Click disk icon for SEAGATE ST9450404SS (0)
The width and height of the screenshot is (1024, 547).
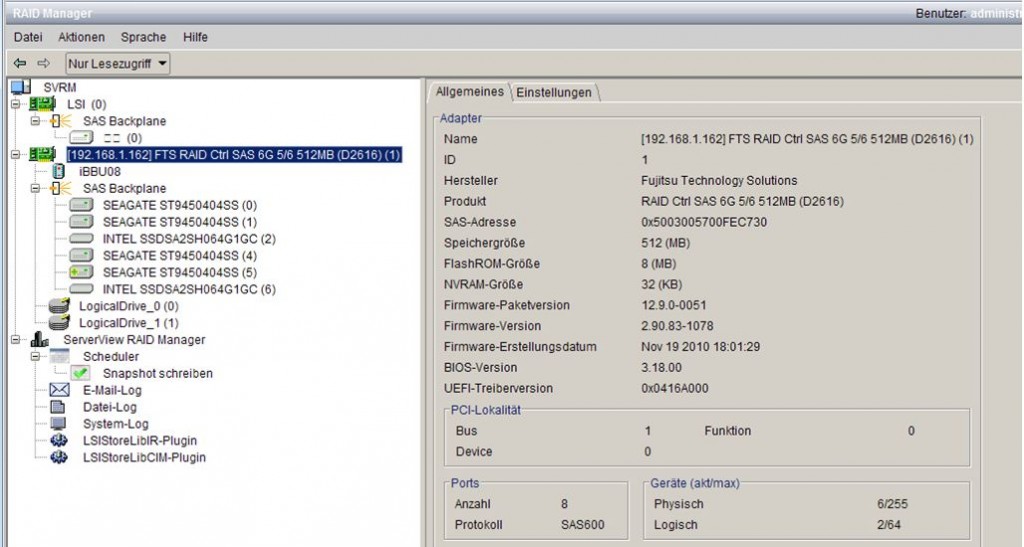pos(82,205)
